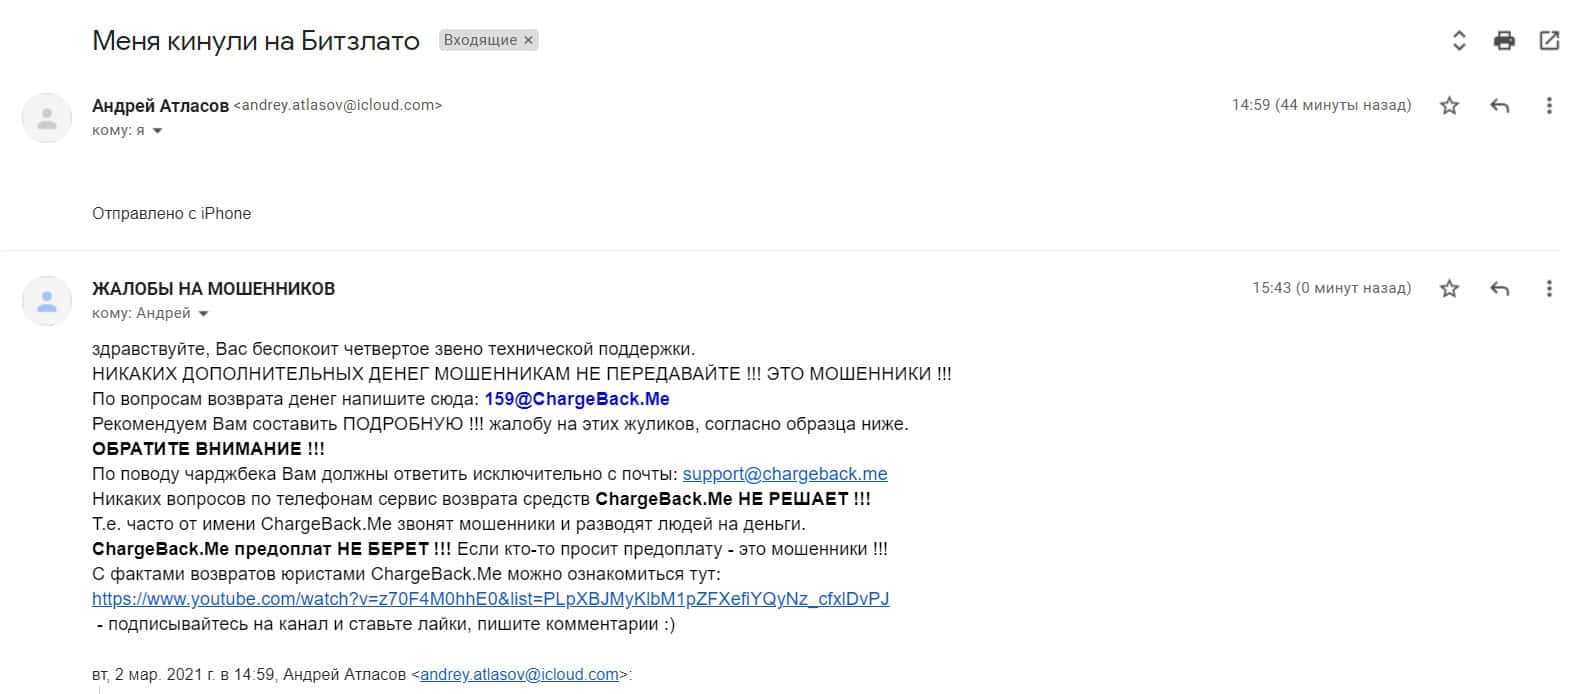This screenshot has width=1579, height=694.
Task: Open more options for the 15:43 message
Action: tap(1549, 289)
